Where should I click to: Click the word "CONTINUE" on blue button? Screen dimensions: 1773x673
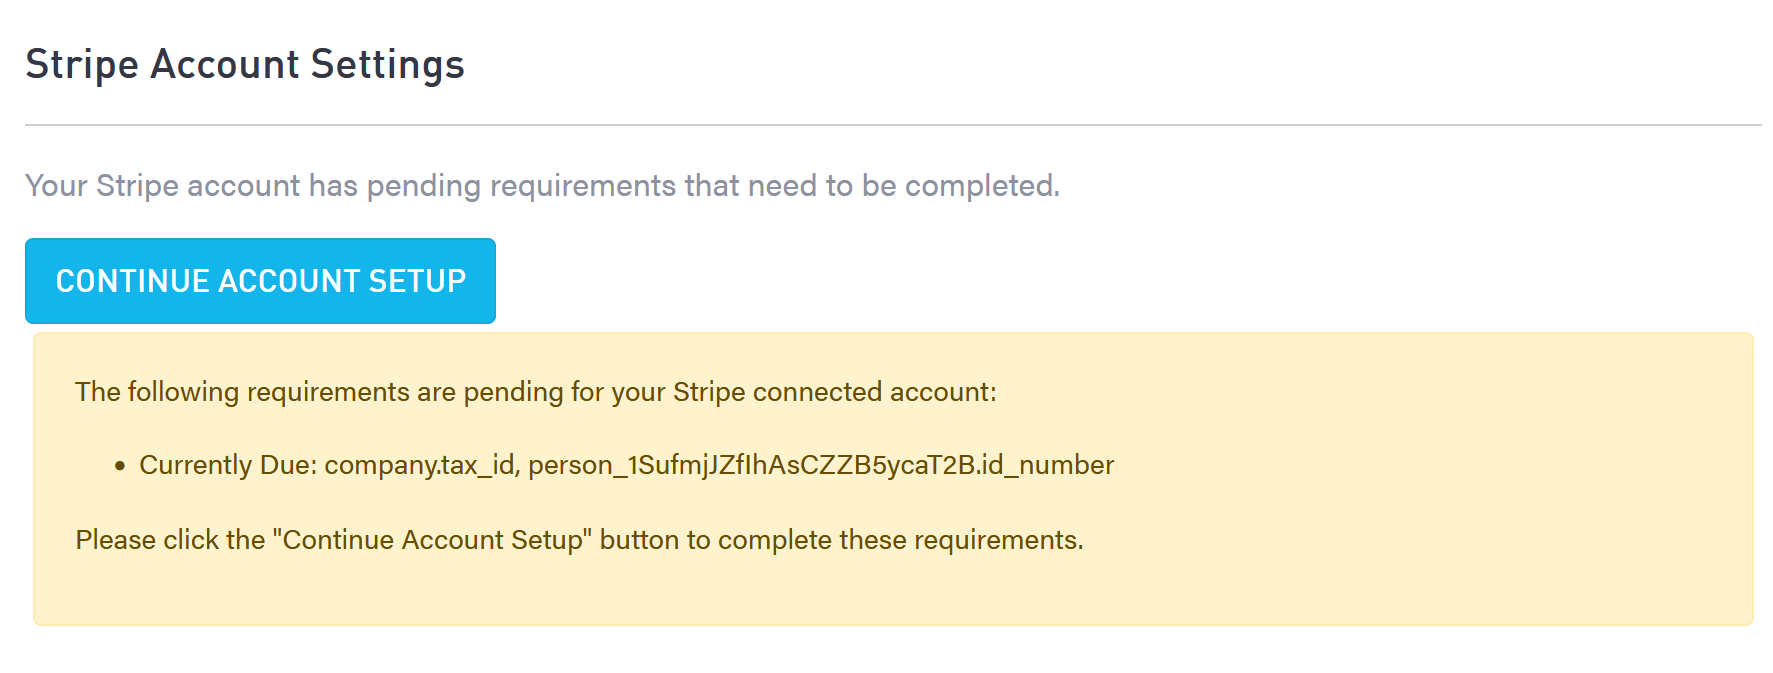coord(132,281)
